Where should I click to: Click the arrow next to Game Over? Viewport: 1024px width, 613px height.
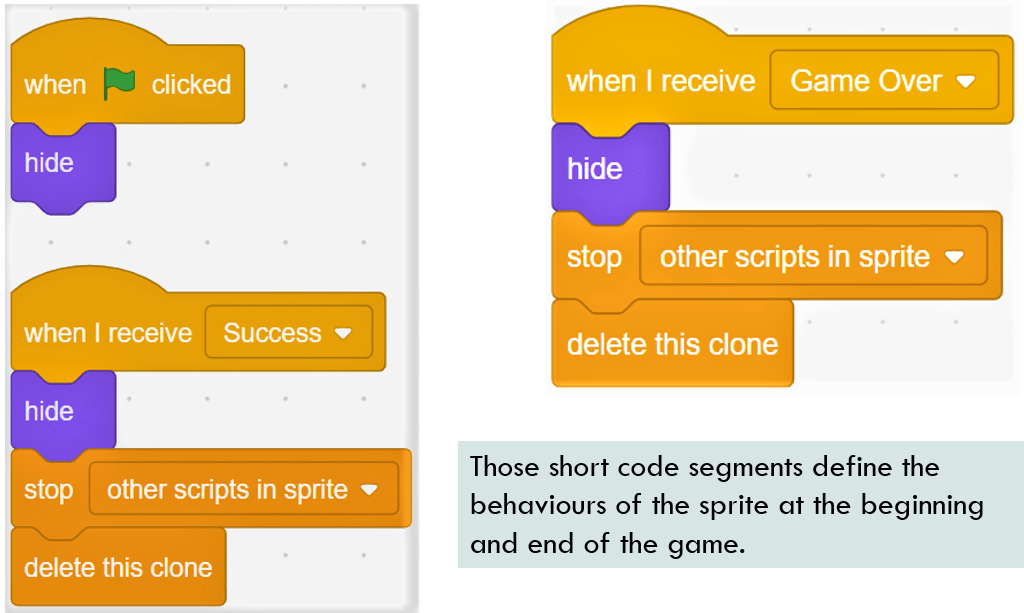tap(965, 82)
